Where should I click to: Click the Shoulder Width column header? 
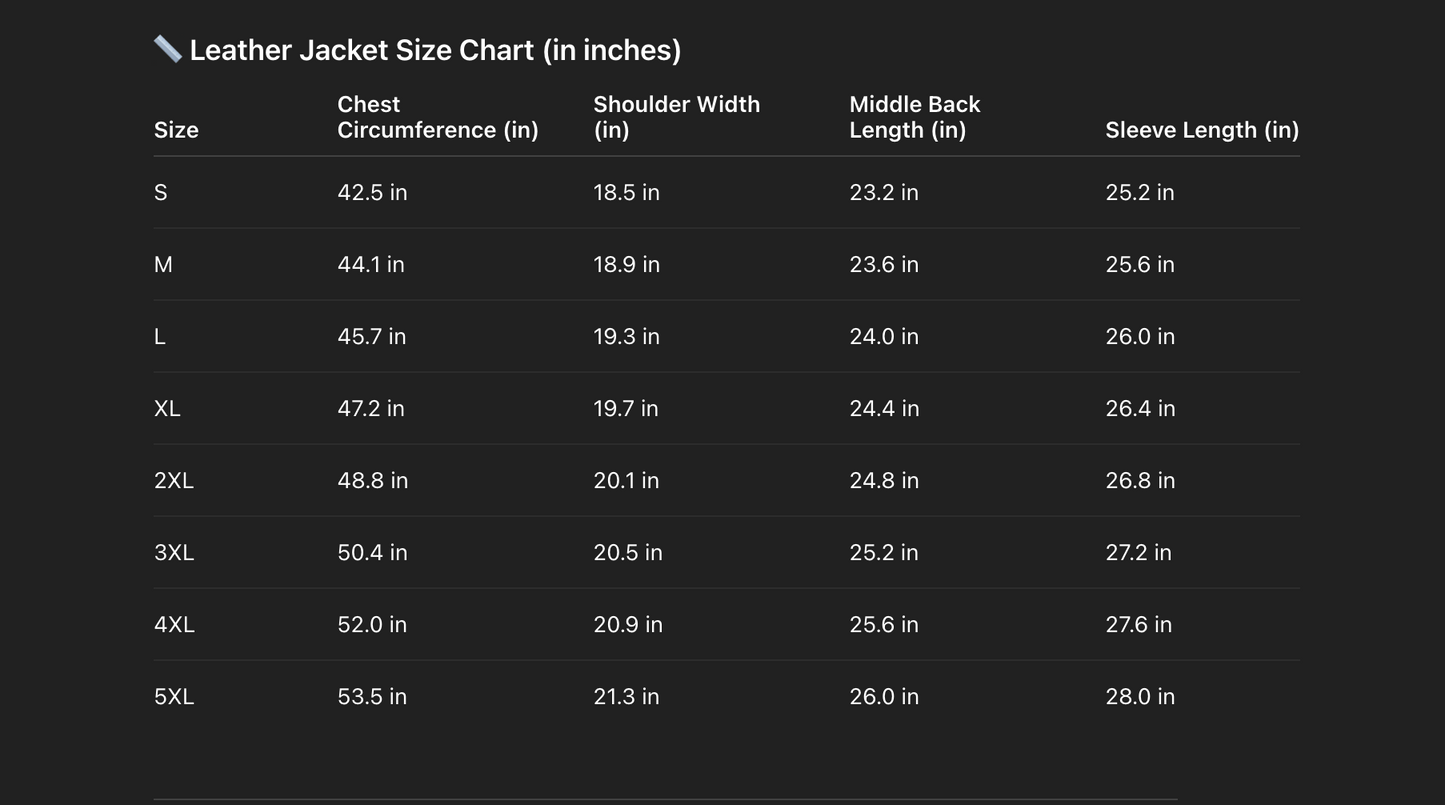(x=676, y=117)
